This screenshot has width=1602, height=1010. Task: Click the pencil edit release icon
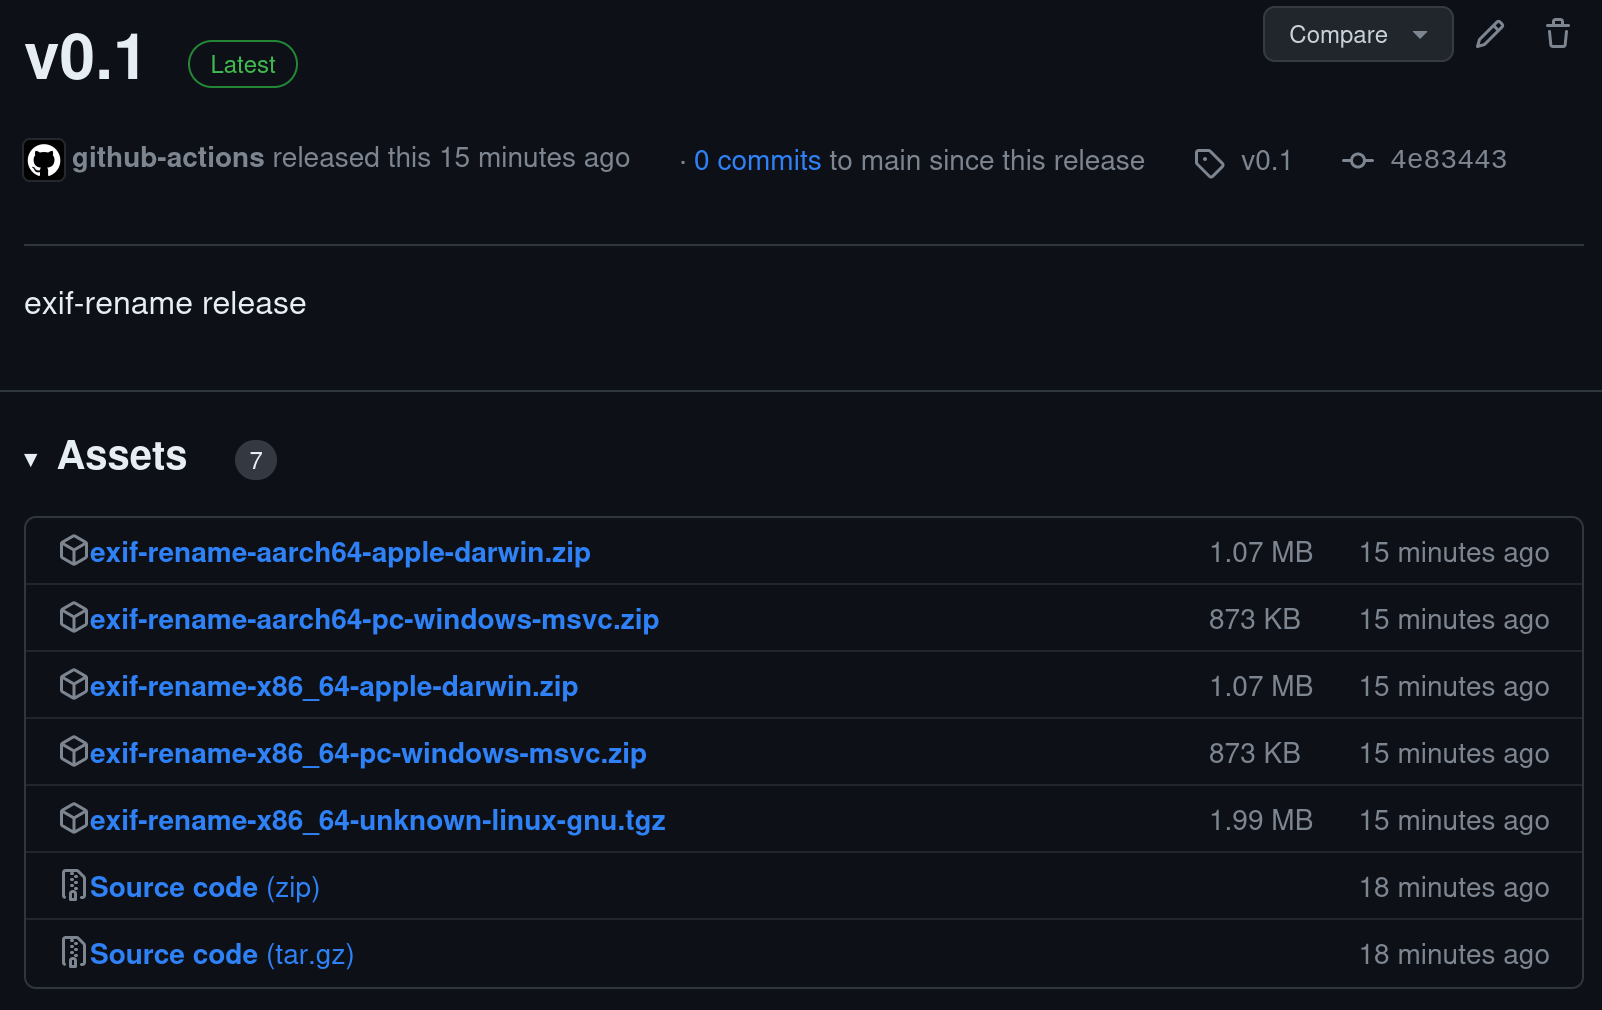1489,34
